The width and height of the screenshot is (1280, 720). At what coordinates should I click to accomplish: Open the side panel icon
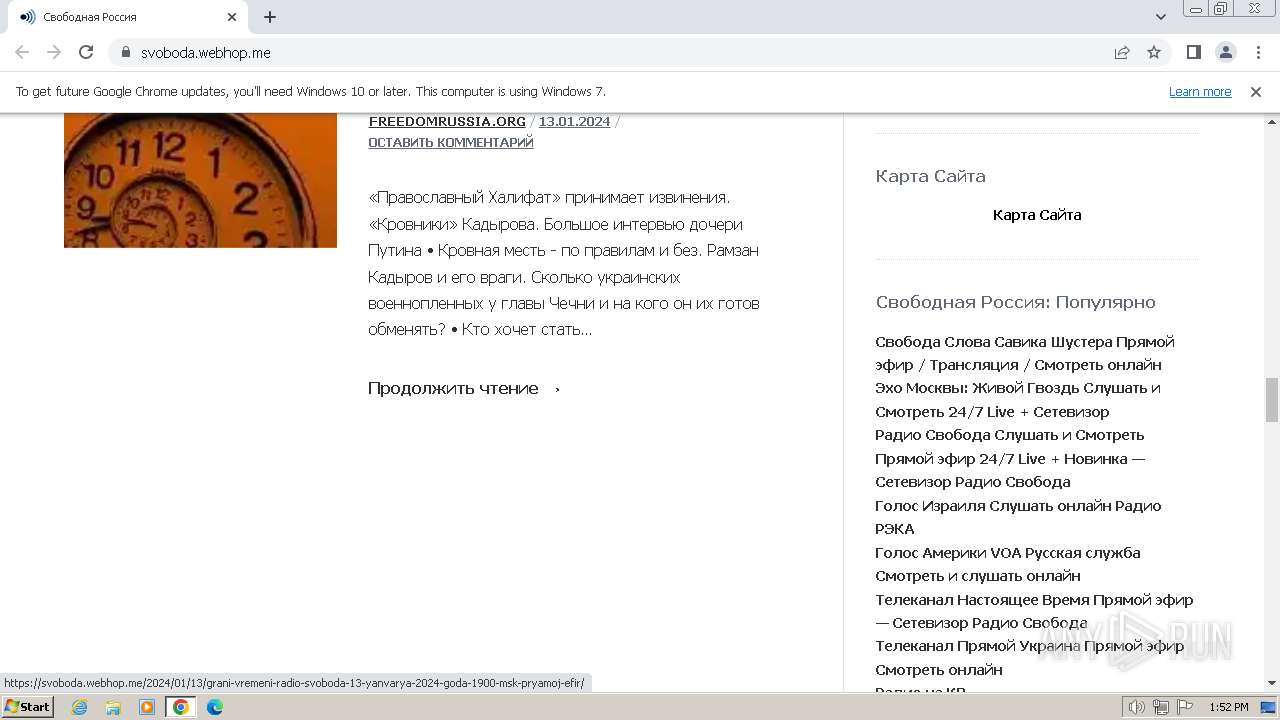pos(1193,52)
